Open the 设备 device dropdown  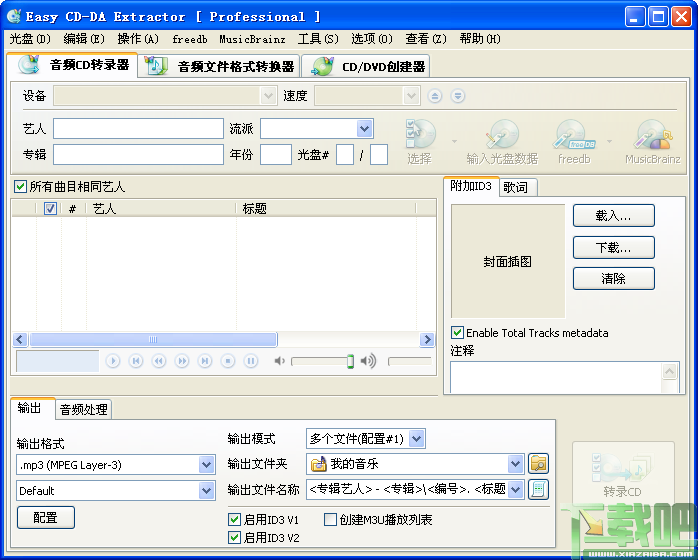268,96
